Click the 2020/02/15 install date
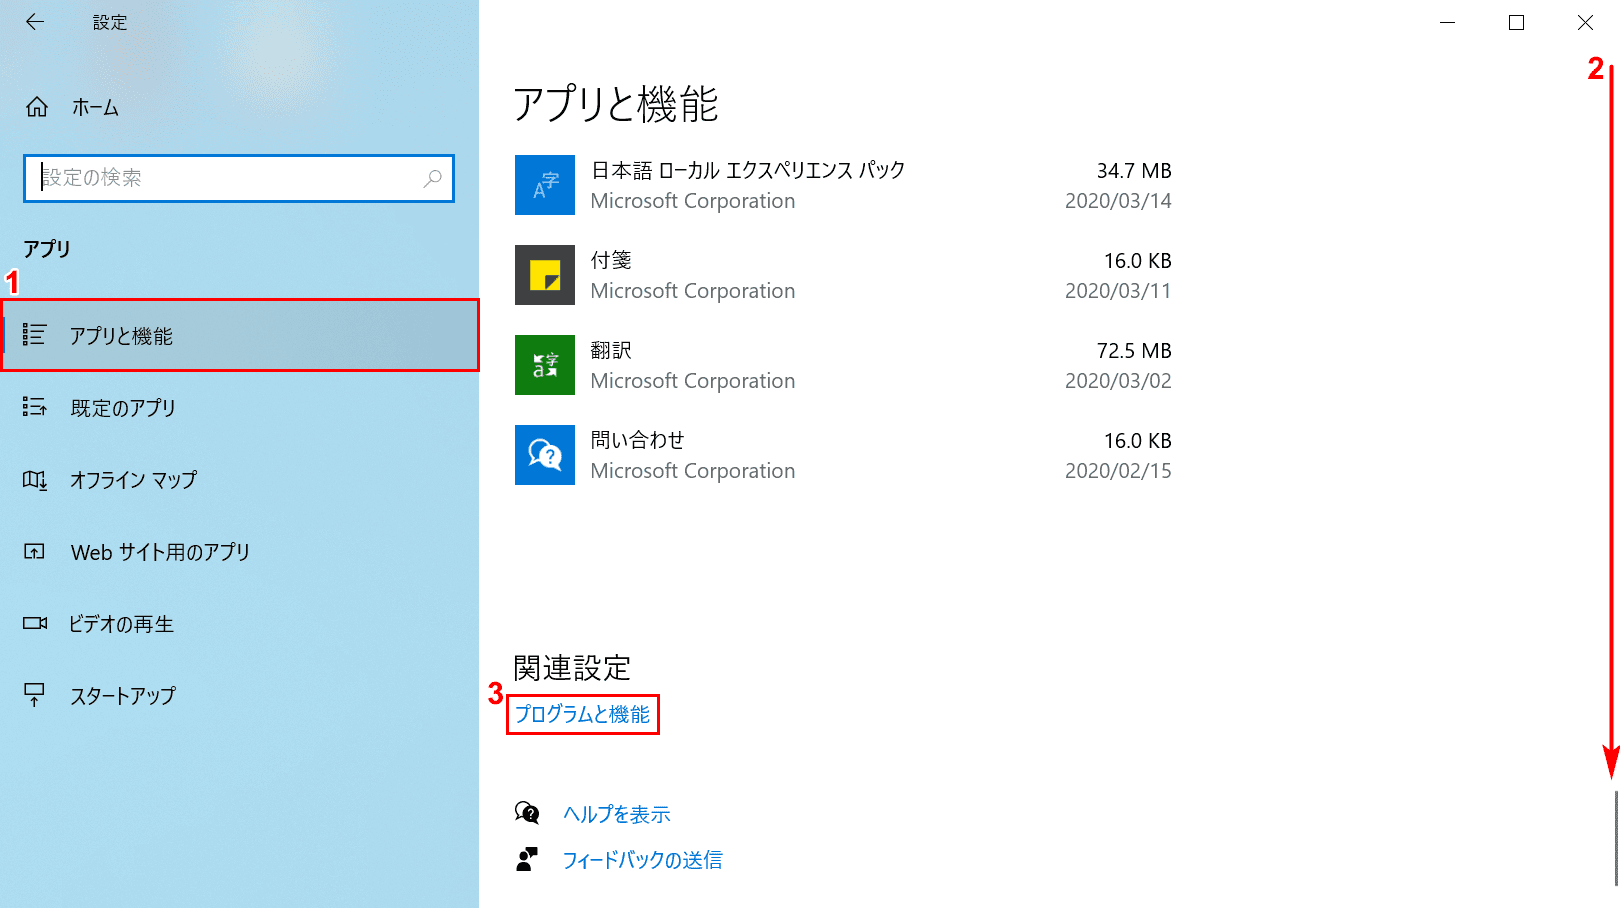1620x908 pixels. pos(1118,471)
